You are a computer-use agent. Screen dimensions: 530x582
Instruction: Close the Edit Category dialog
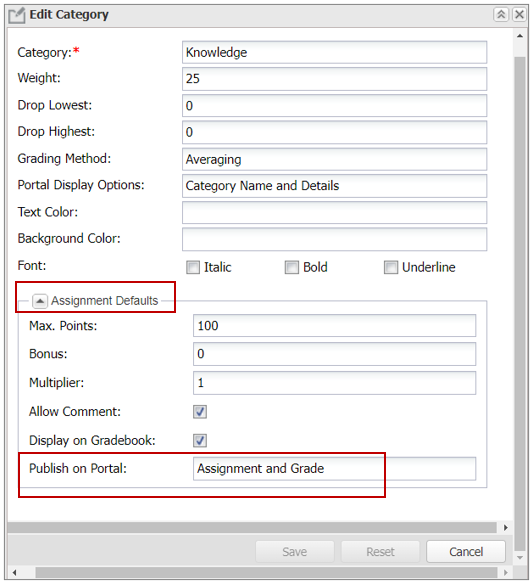point(519,15)
